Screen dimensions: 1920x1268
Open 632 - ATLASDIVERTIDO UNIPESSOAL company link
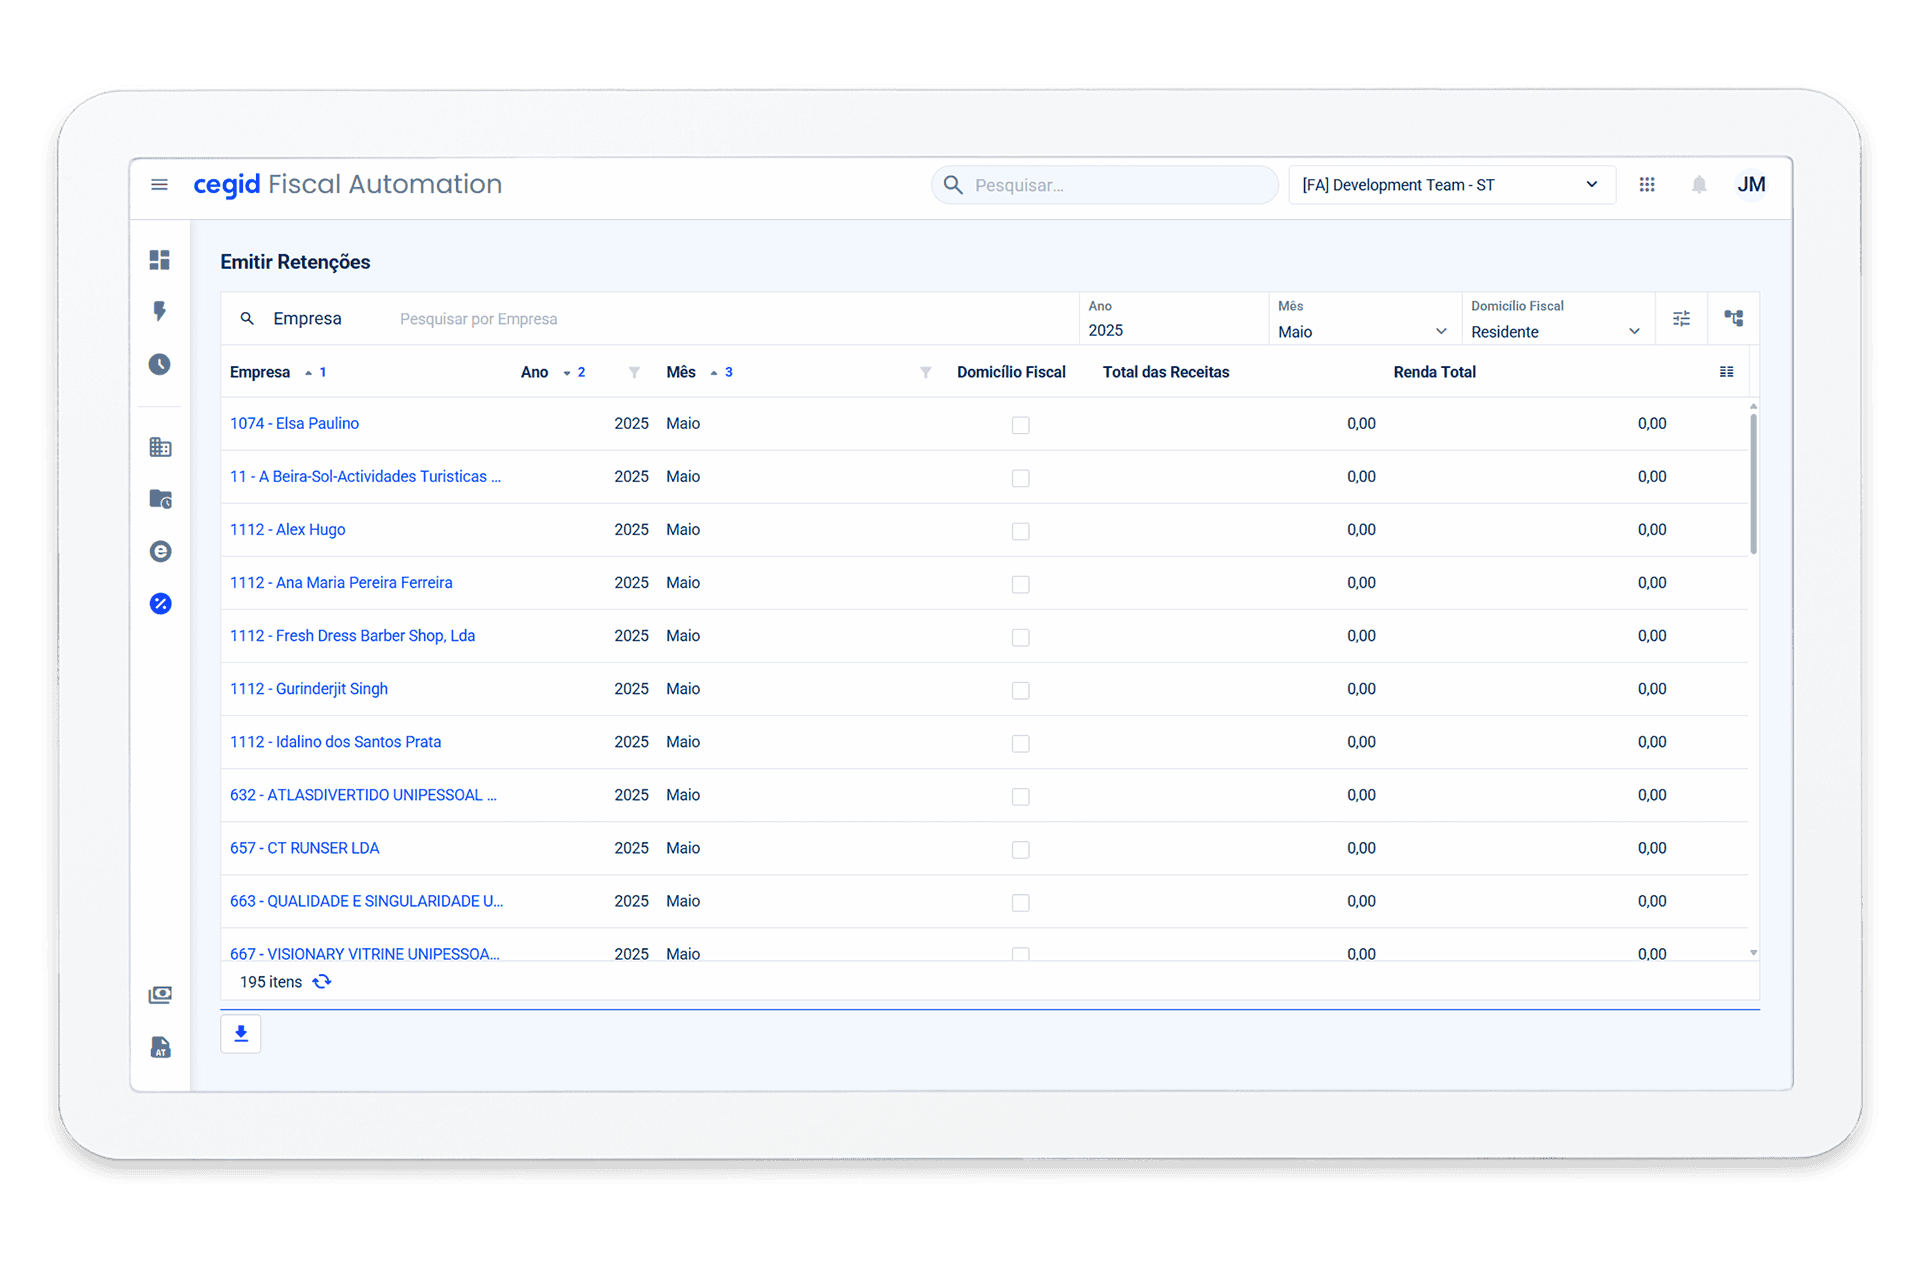pyautogui.click(x=363, y=795)
